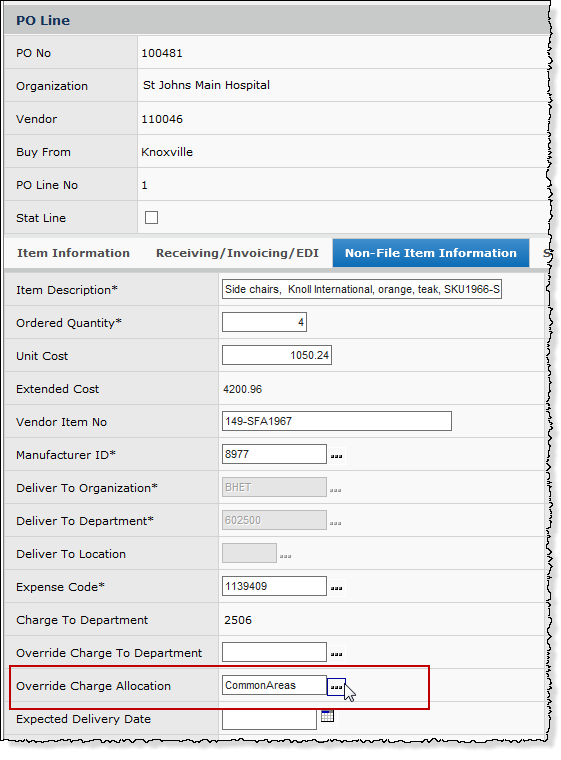561x760 pixels.
Task: Click lookup dots next to Deliver To Organization
Action: [x=336, y=490]
